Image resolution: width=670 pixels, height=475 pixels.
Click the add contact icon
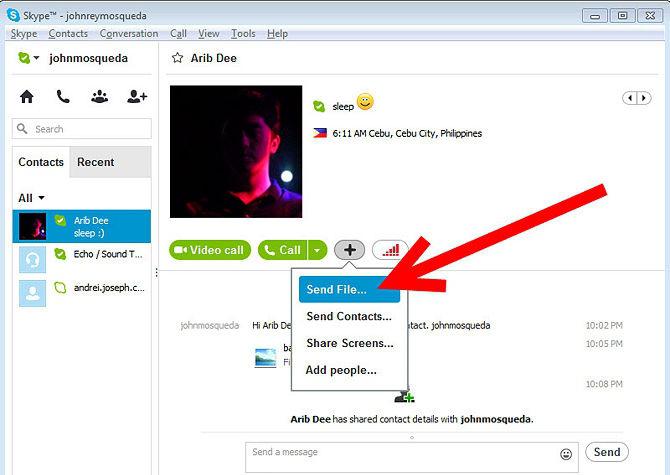coord(137,97)
